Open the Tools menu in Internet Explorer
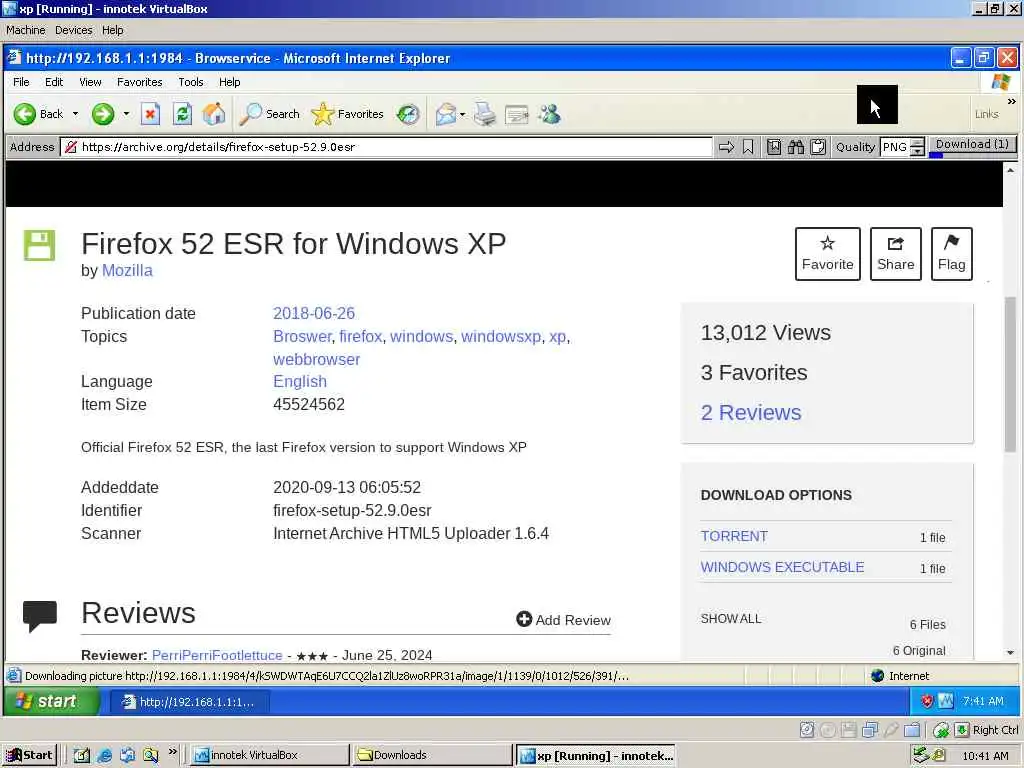Screen dimensions: 1024x768 coord(191,82)
